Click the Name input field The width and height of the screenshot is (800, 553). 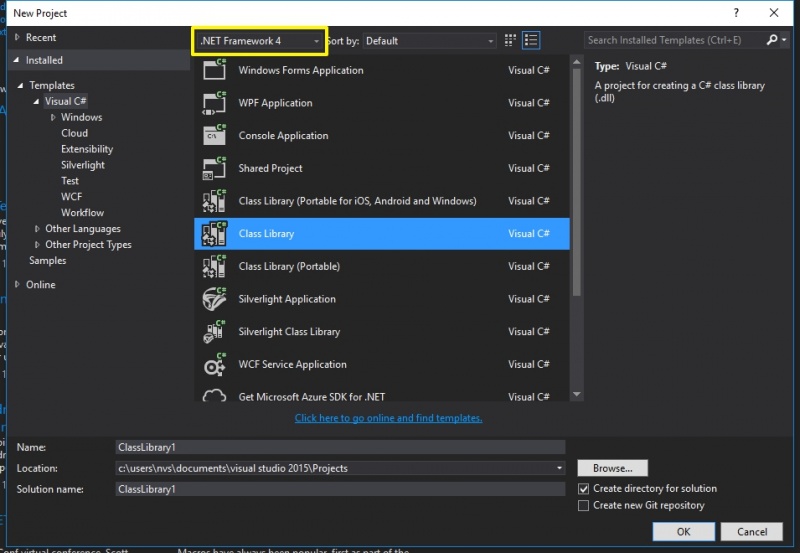[340, 447]
